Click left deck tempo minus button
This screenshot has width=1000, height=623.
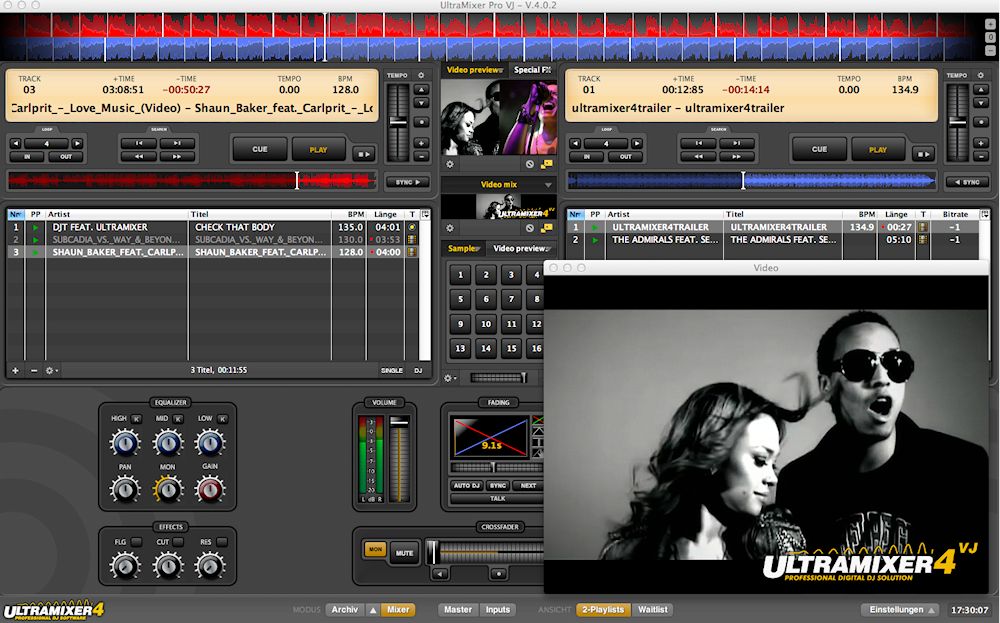(x=421, y=156)
